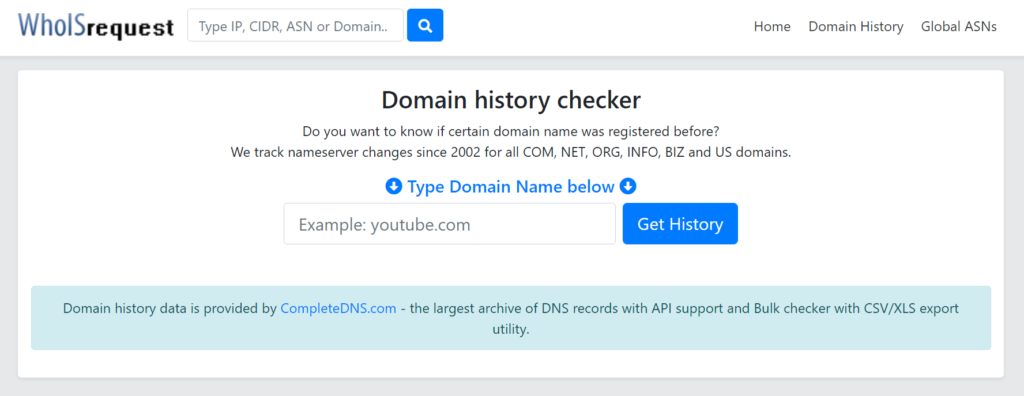Viewport: 1024px width, 396px height.
Task: Click the magnifying glass search button
Action: (425, 25)
